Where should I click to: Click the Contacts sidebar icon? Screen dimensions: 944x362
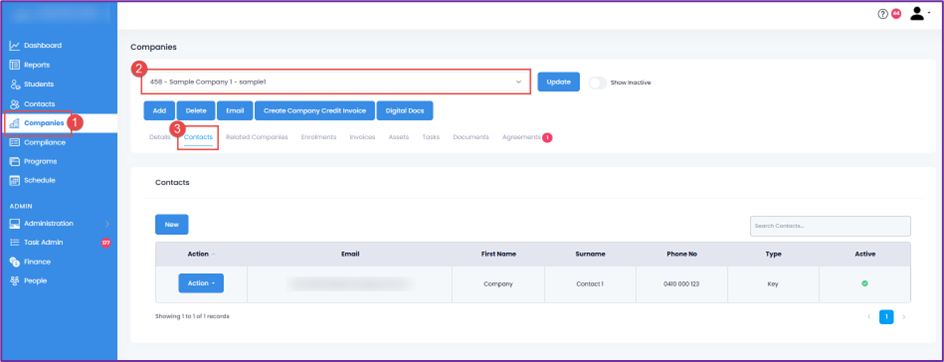(15, 104)
